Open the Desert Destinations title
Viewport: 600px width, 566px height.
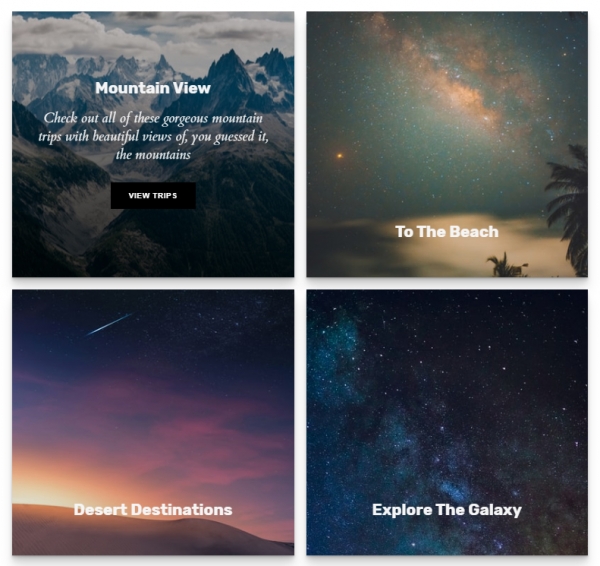[x=153, y=510]
